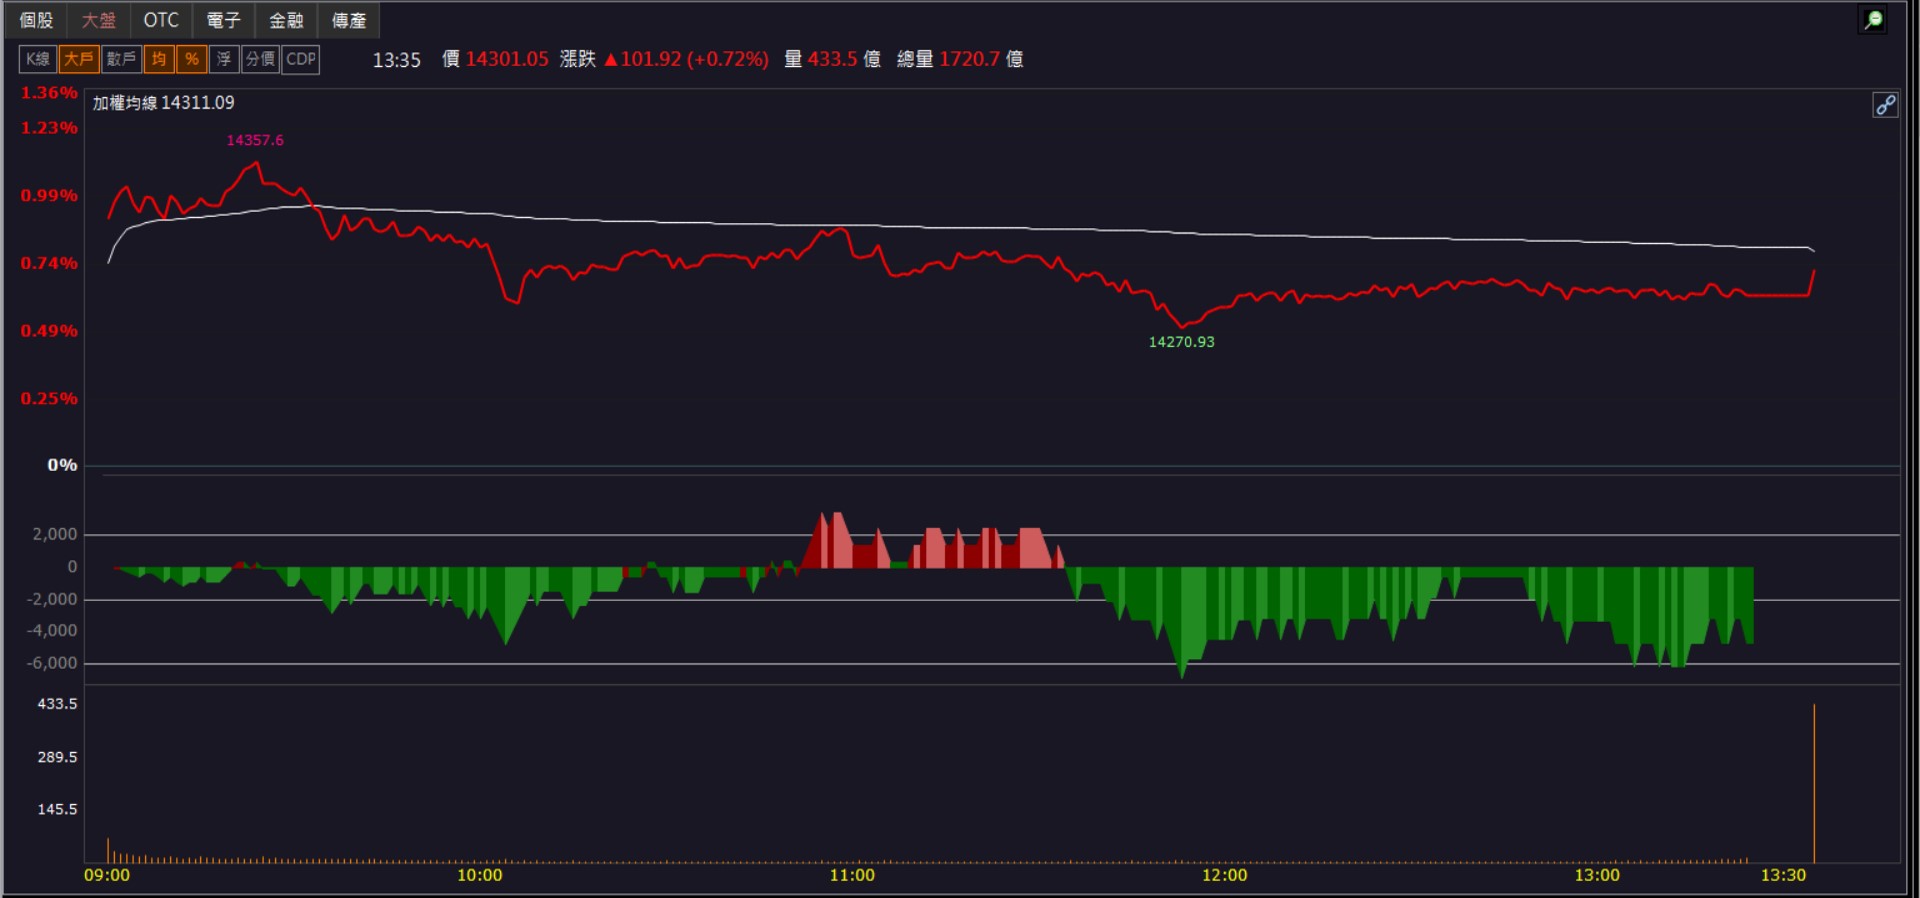Click the tall closing volume bar

tap(1814, 783)
